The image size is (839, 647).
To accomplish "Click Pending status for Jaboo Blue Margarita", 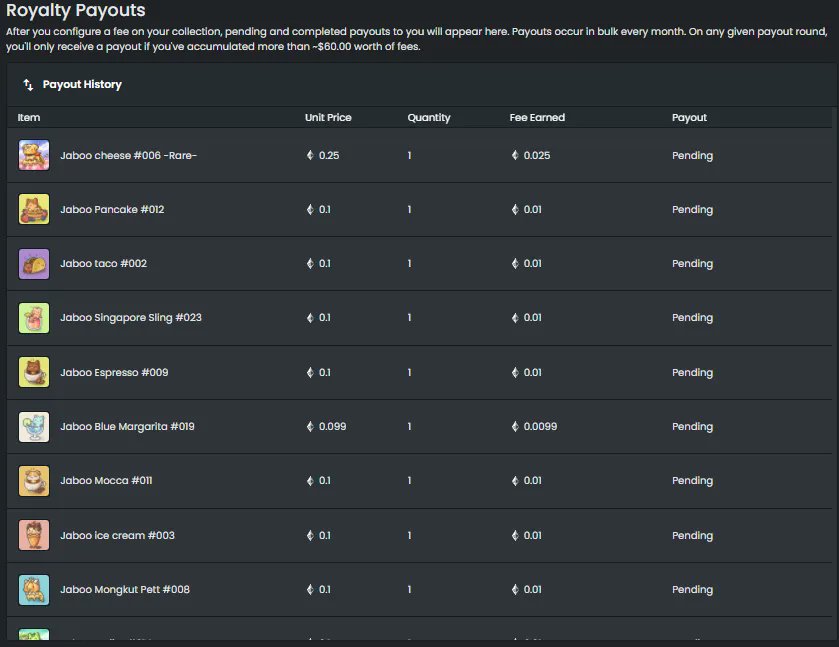I will click(x=692, y=427).
